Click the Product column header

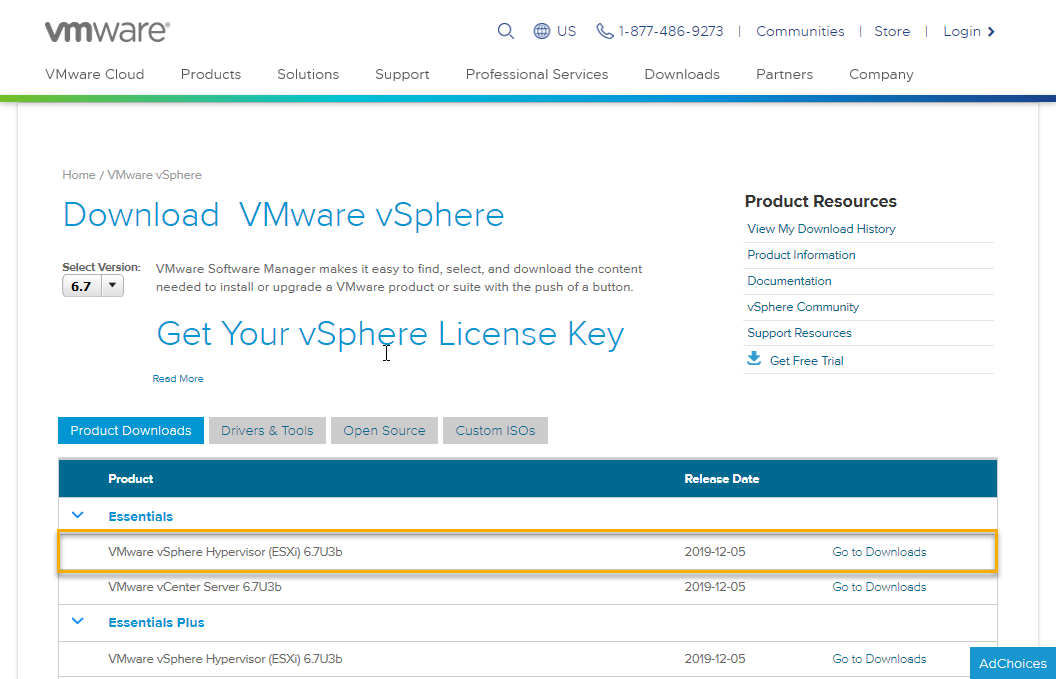tap(131, 479)
